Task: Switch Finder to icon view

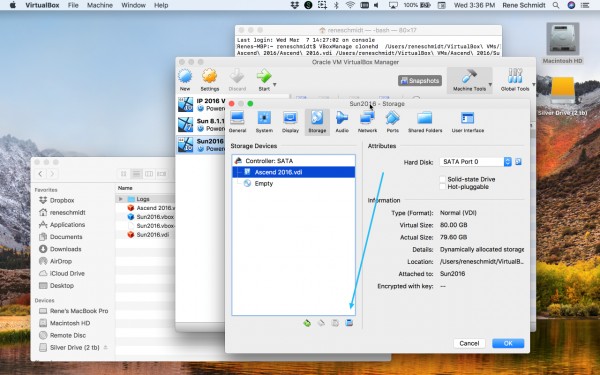Action: (x=124, y=174)
